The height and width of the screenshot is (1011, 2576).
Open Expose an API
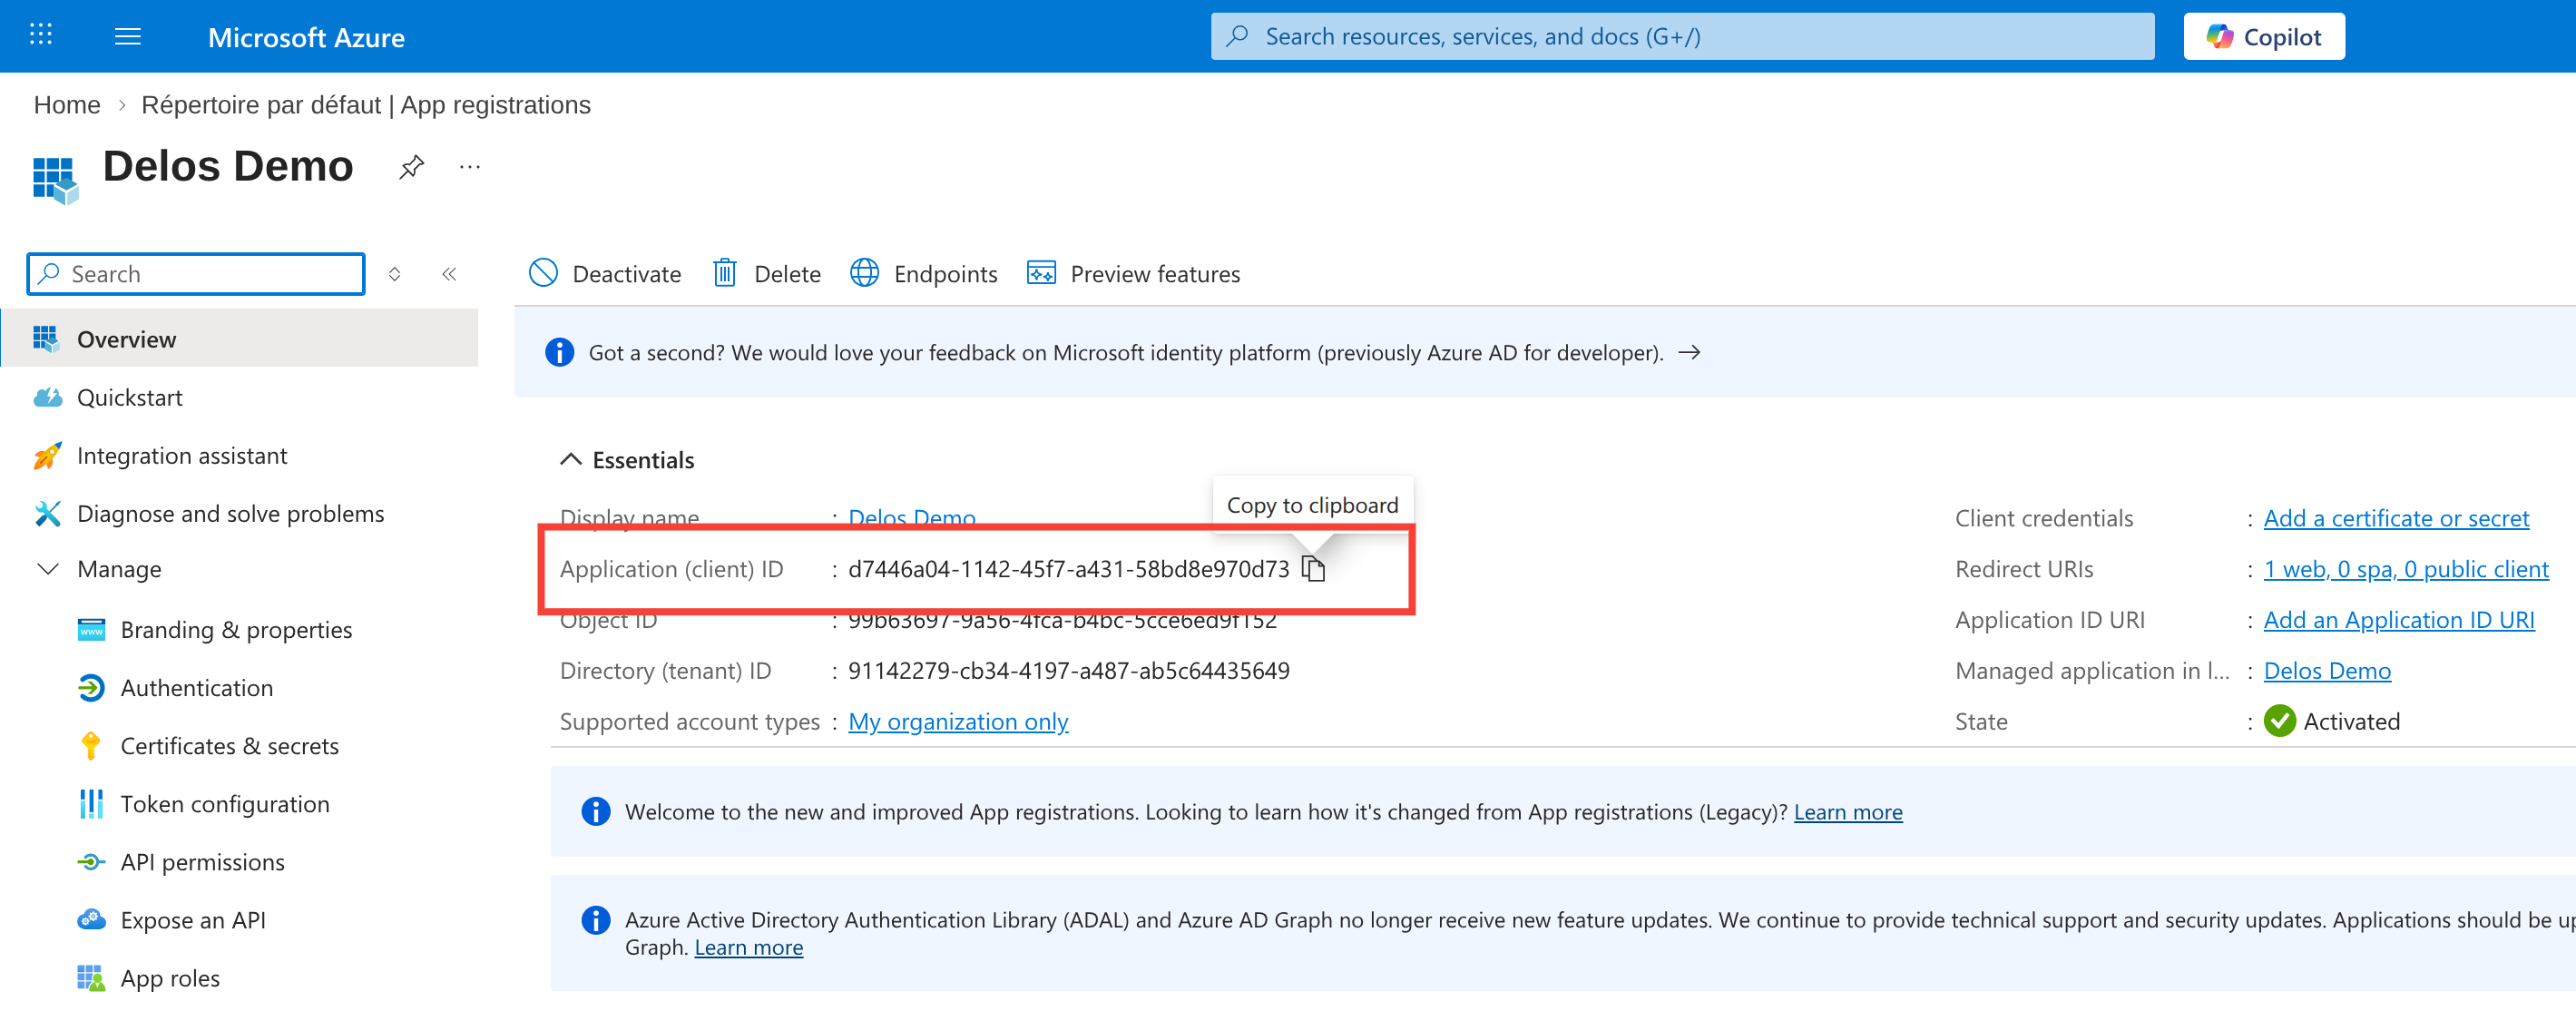[171, 919]
